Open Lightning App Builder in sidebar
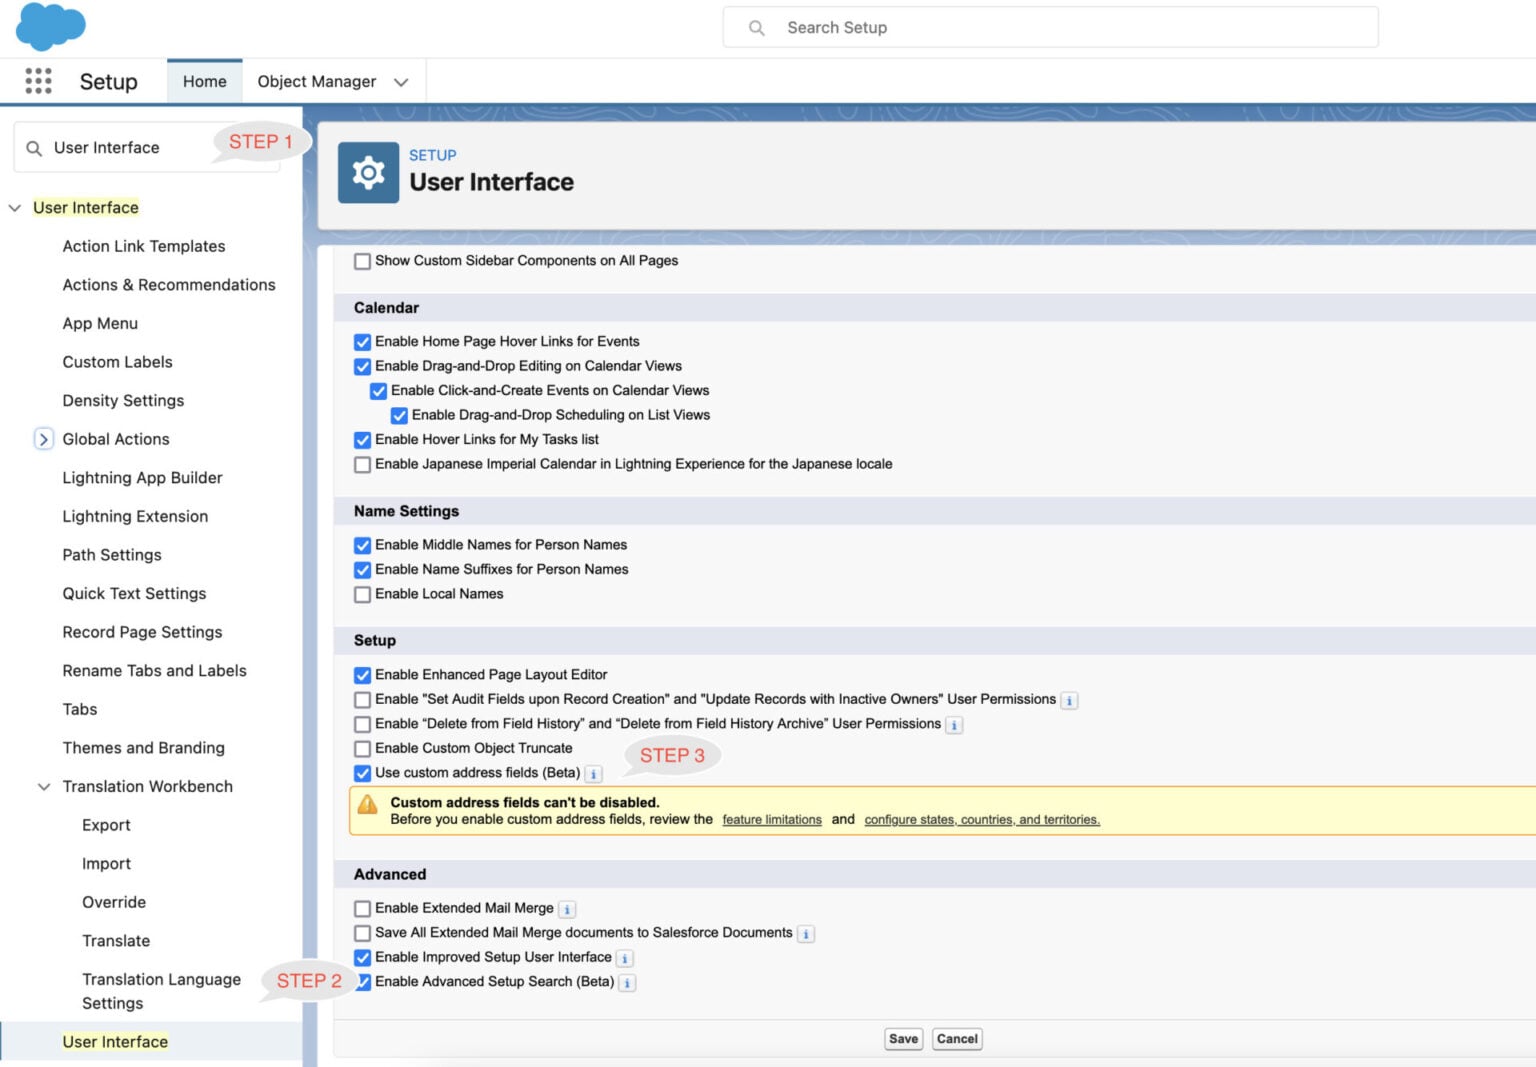 coord(142,478)
